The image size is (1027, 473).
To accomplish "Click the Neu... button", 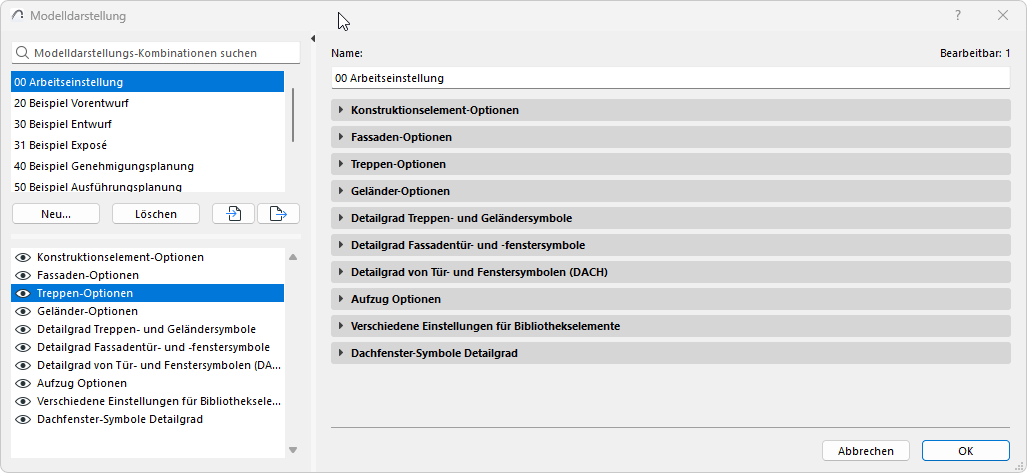I will (56, 213).
